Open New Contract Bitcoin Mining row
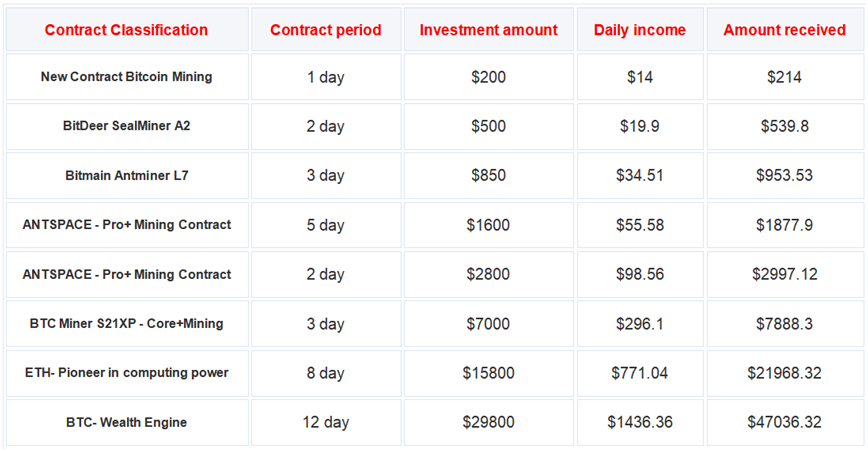Image resolution: width=868 pixels, height=451 pixels. coord(126,77)
